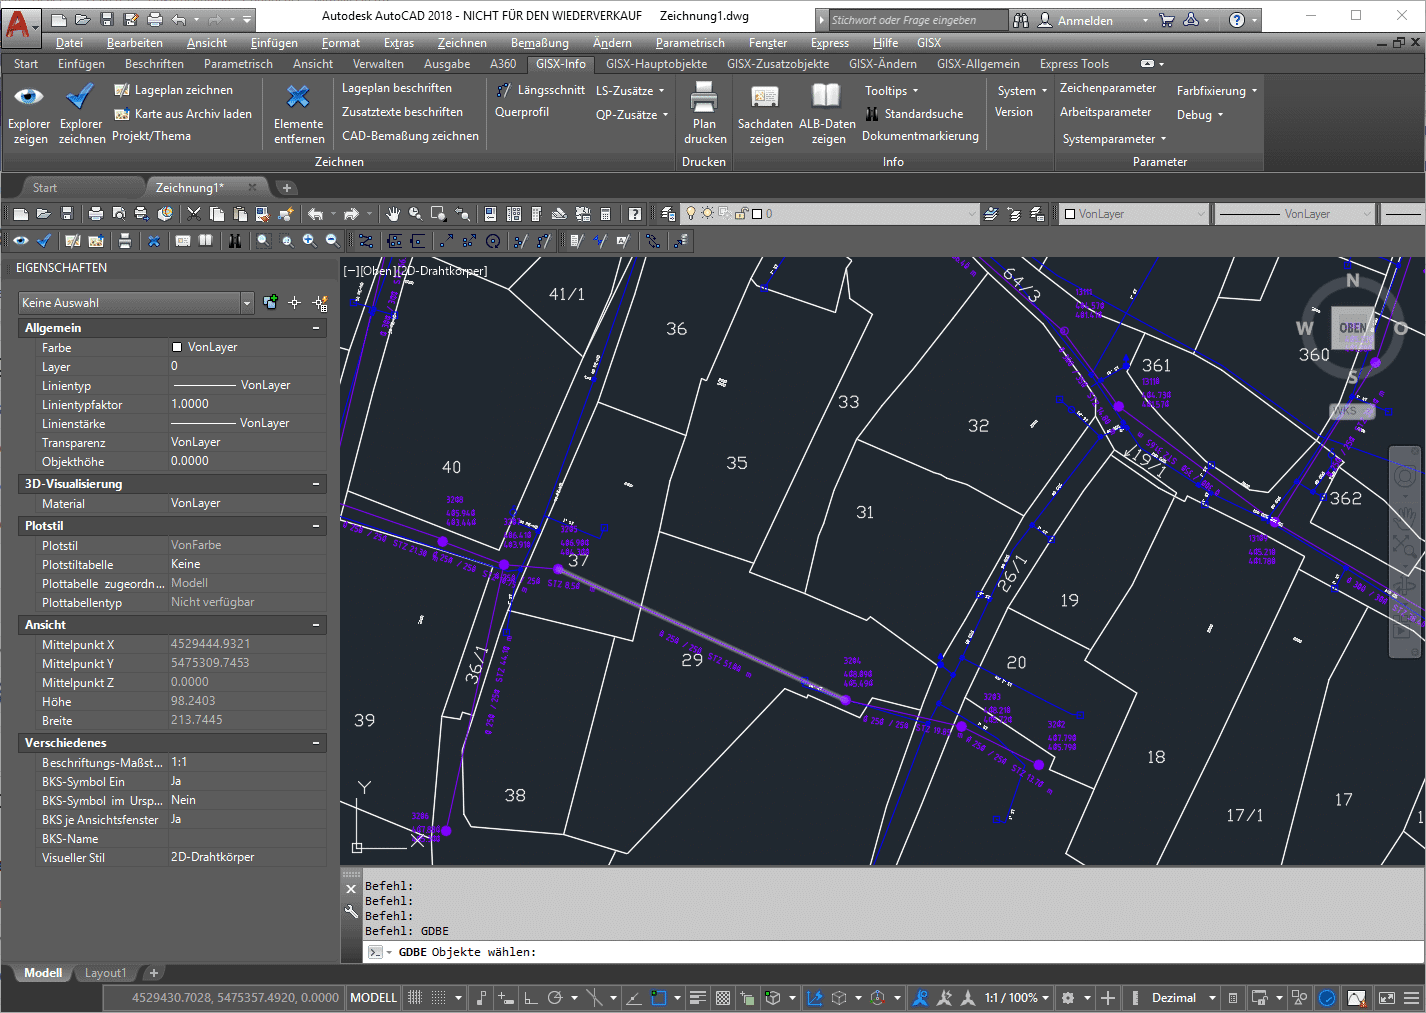The image size is (1426, 1013).
Task: Toggle object snap in status bar
Action: pos(658,998)
